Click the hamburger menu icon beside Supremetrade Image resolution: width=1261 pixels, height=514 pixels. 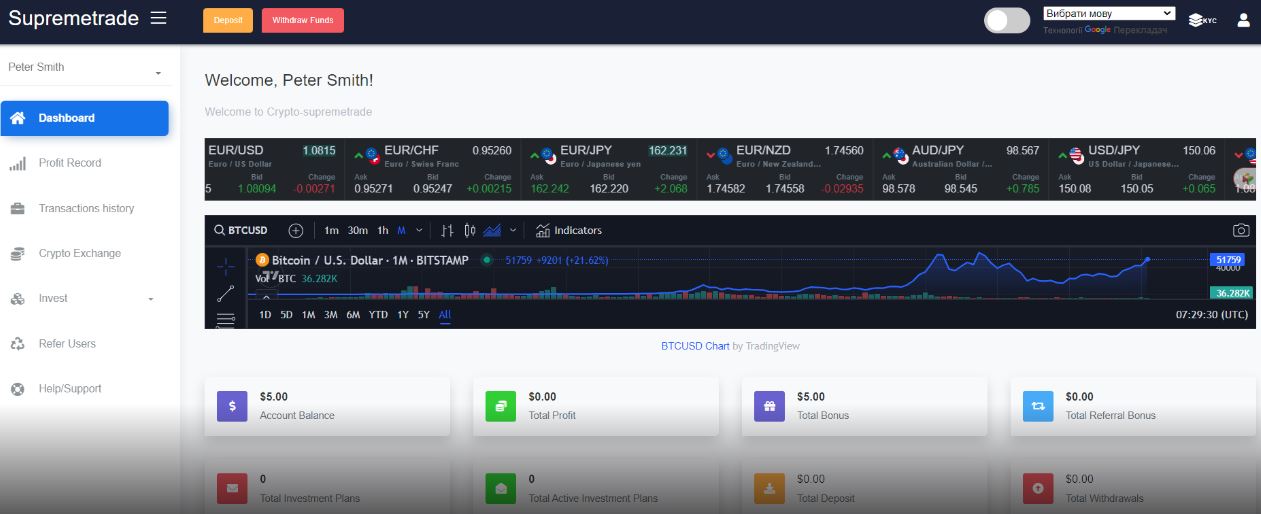point(158,18)
